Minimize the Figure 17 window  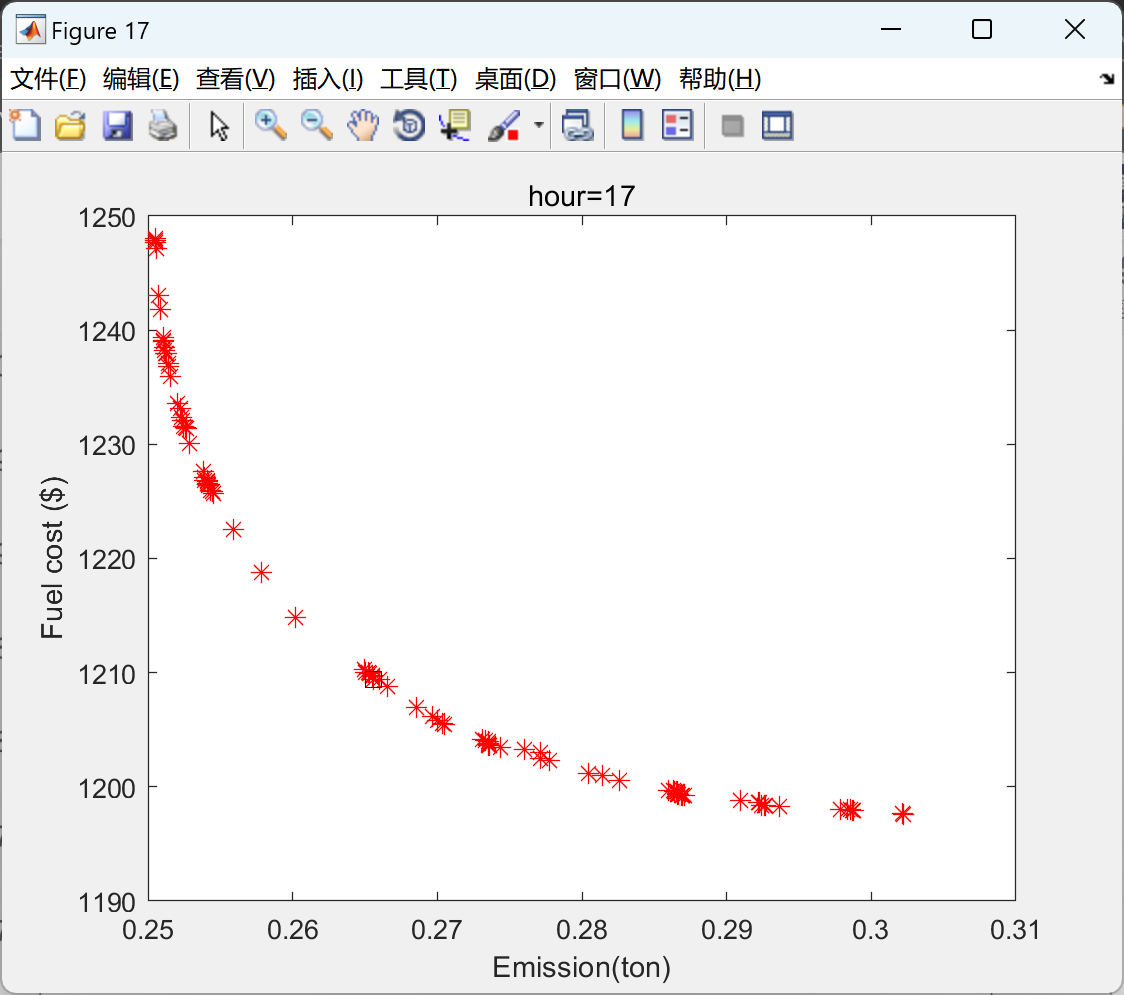[891, 29]
